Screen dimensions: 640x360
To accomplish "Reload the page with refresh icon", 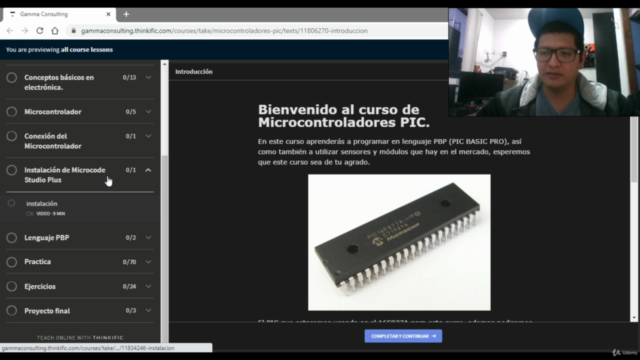I will point(40,31).
